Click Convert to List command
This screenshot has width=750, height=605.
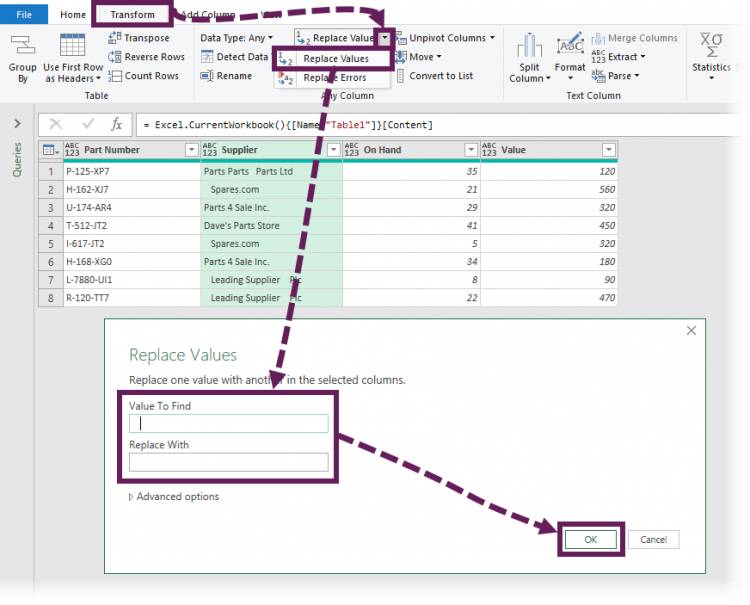point(435,76)
